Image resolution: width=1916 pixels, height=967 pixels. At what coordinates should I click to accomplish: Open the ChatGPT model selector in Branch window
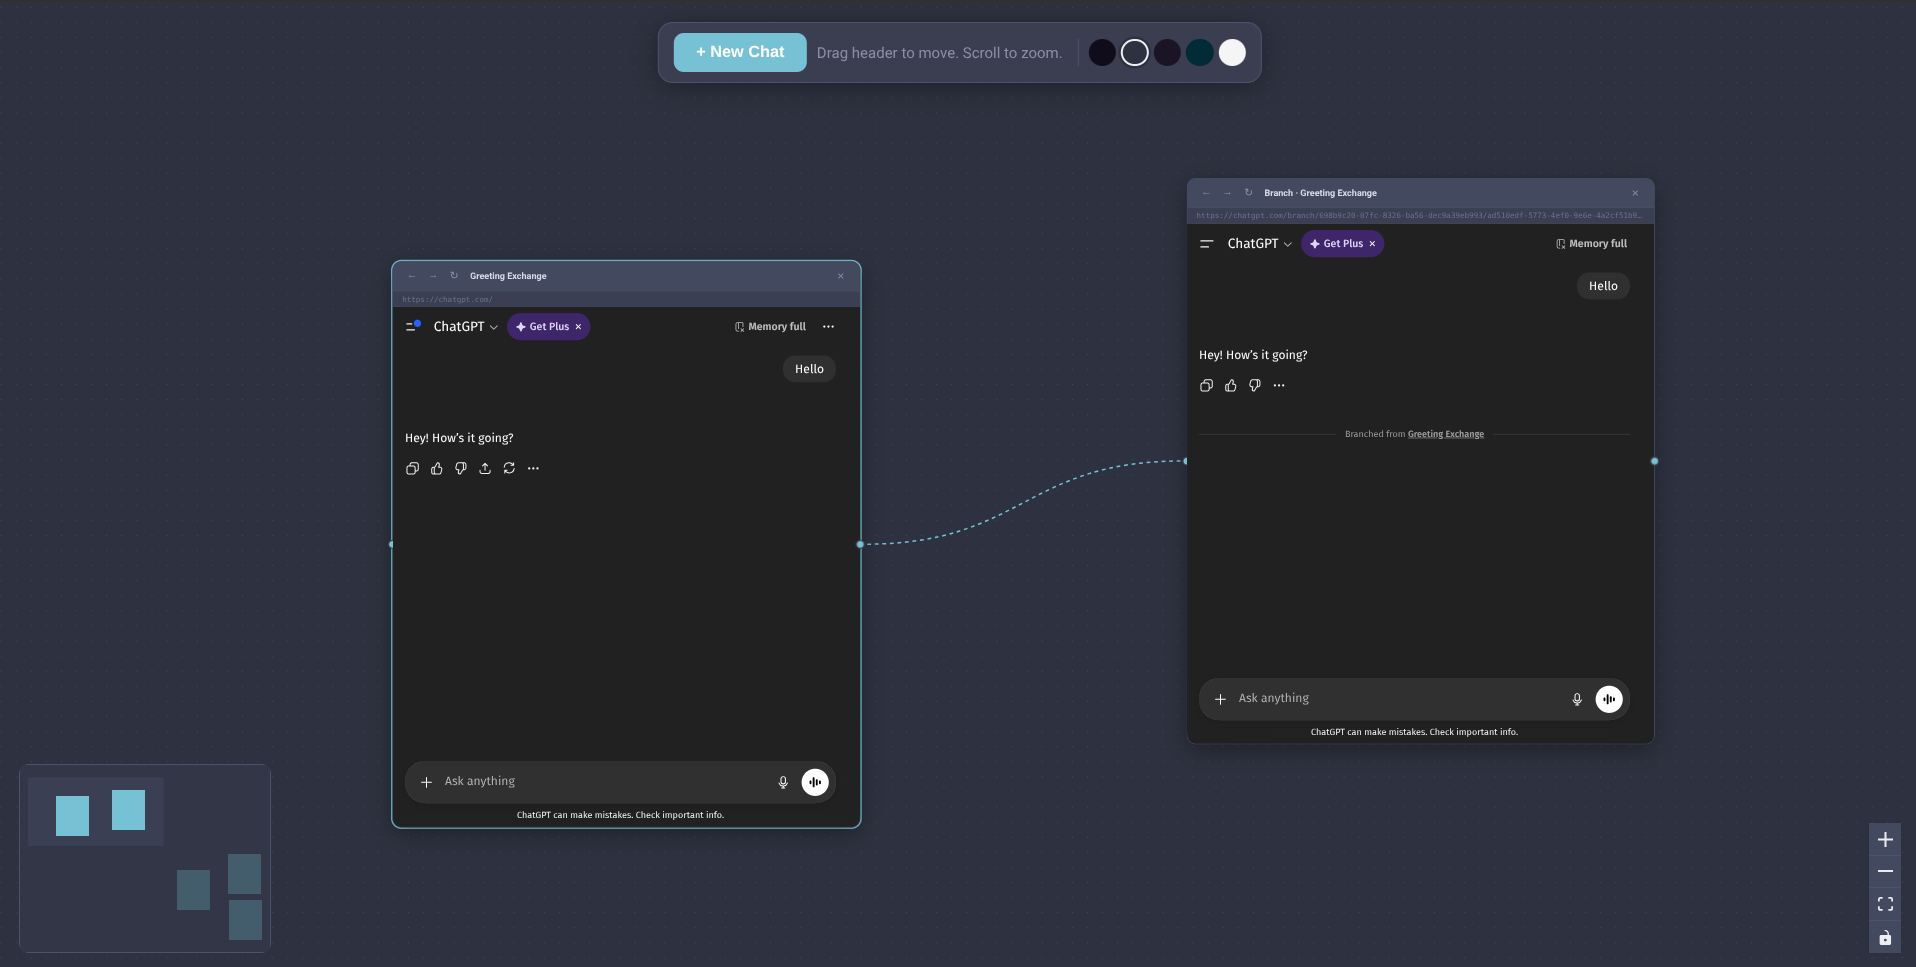[1258, 243]
